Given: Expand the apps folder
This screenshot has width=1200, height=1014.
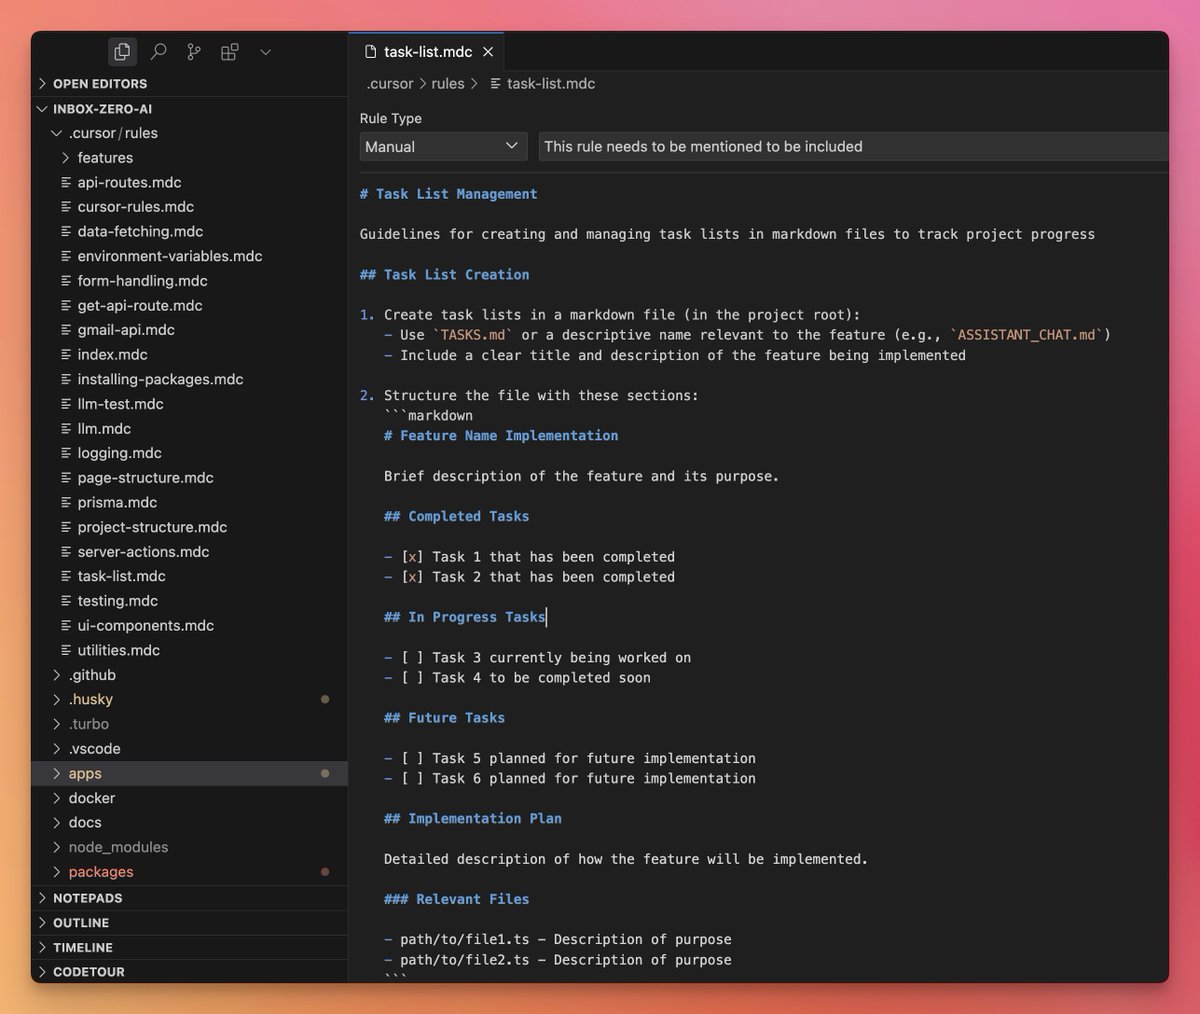Looking at the screenshot, I should (x=190, y=773).
